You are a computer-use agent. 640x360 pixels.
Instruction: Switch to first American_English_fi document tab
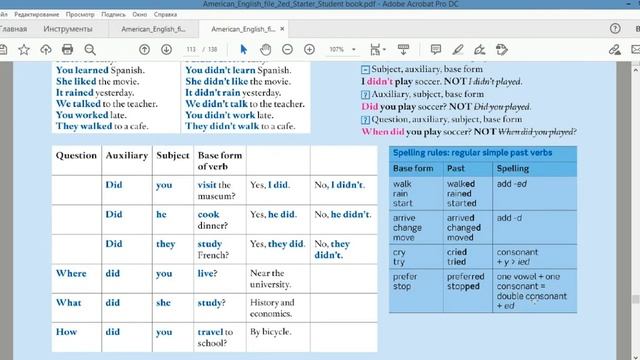pyautogui.click(x=153, y=29)
